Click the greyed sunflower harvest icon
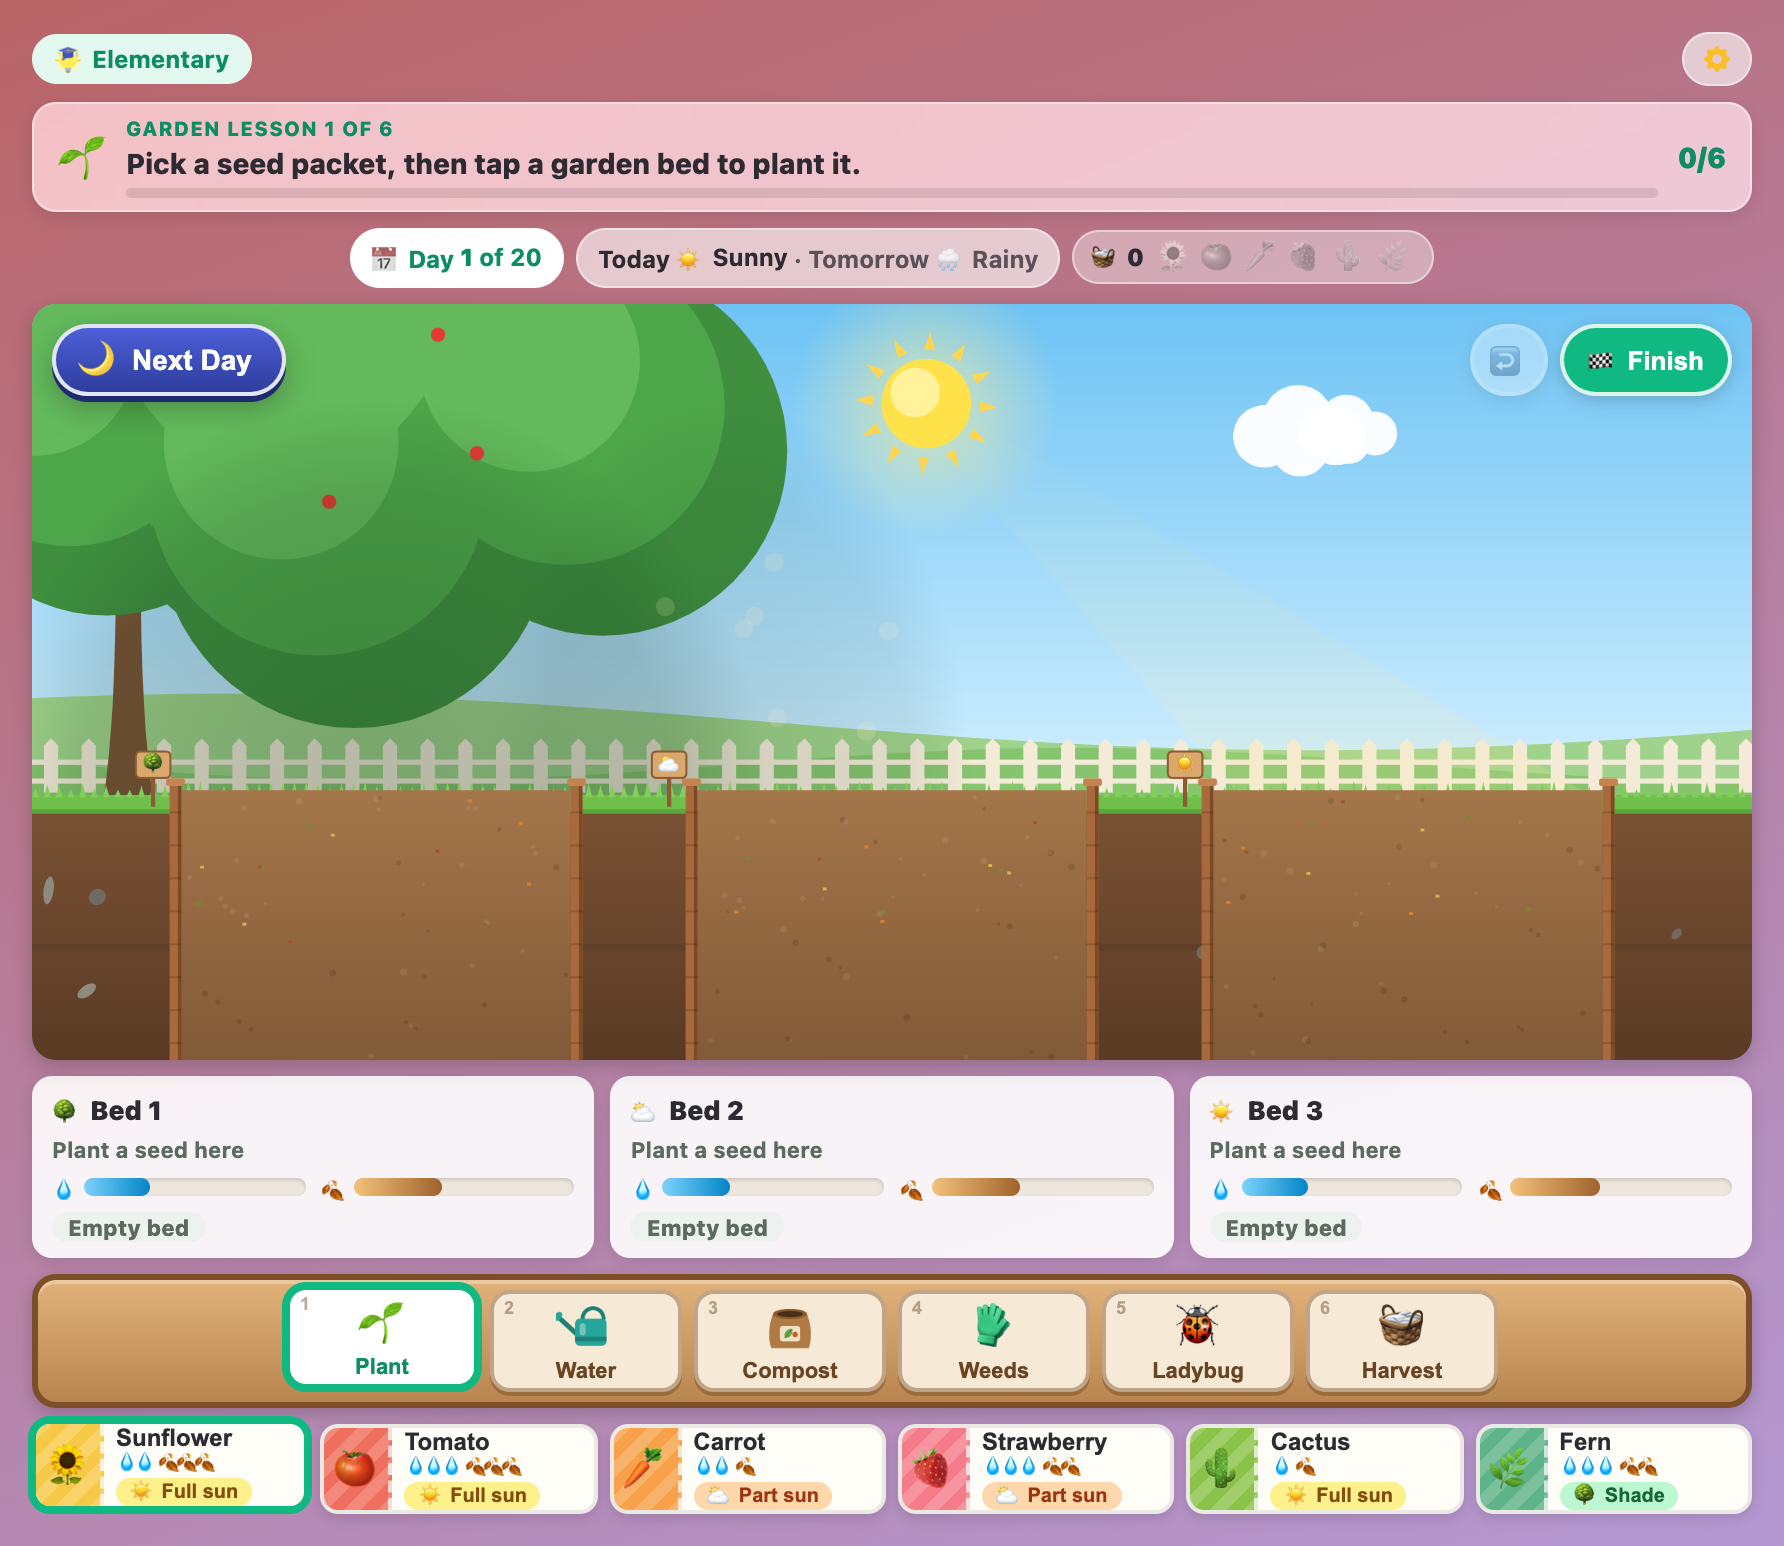This screenshot has width=1784, height=1546. [x=1173, y=258]
